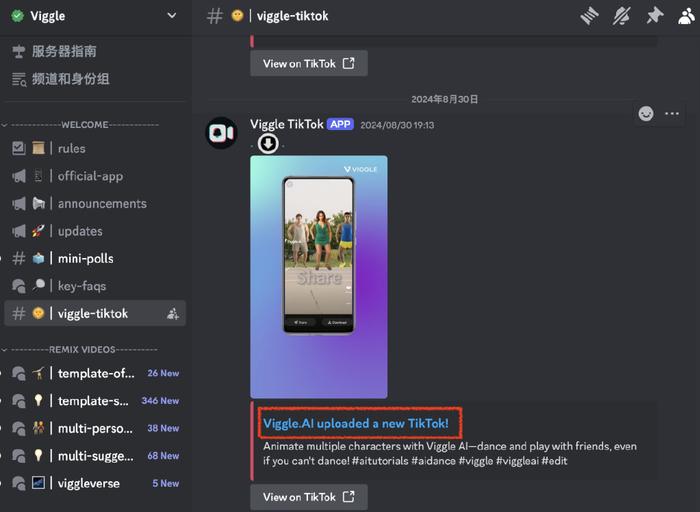700x512 pixels.
Task: Click the viggle-tiktok channel title in header
Action: [292, 16]
